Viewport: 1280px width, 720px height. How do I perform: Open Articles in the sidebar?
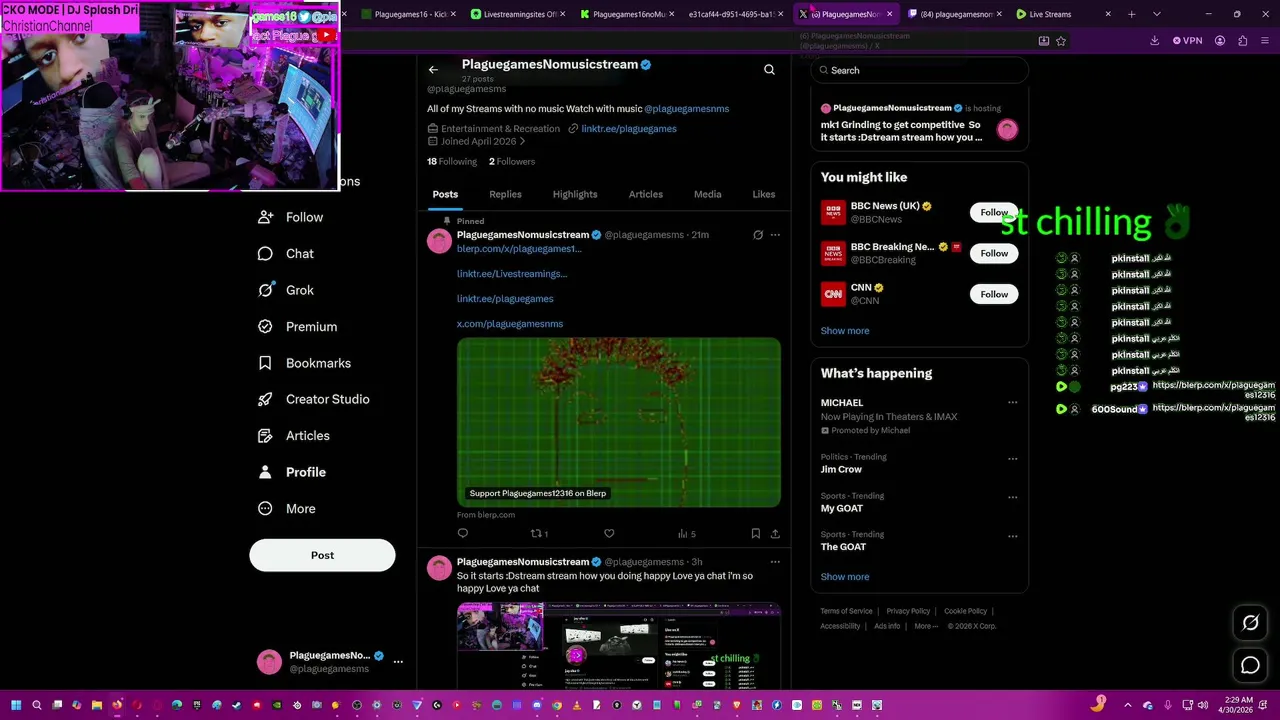(294, 436)
